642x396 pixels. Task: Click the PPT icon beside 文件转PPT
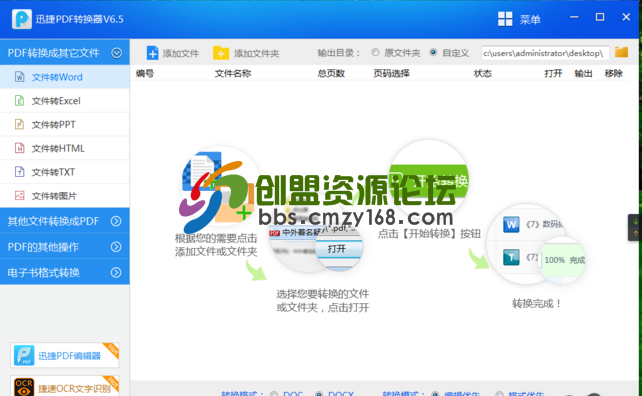coord(19,124)
